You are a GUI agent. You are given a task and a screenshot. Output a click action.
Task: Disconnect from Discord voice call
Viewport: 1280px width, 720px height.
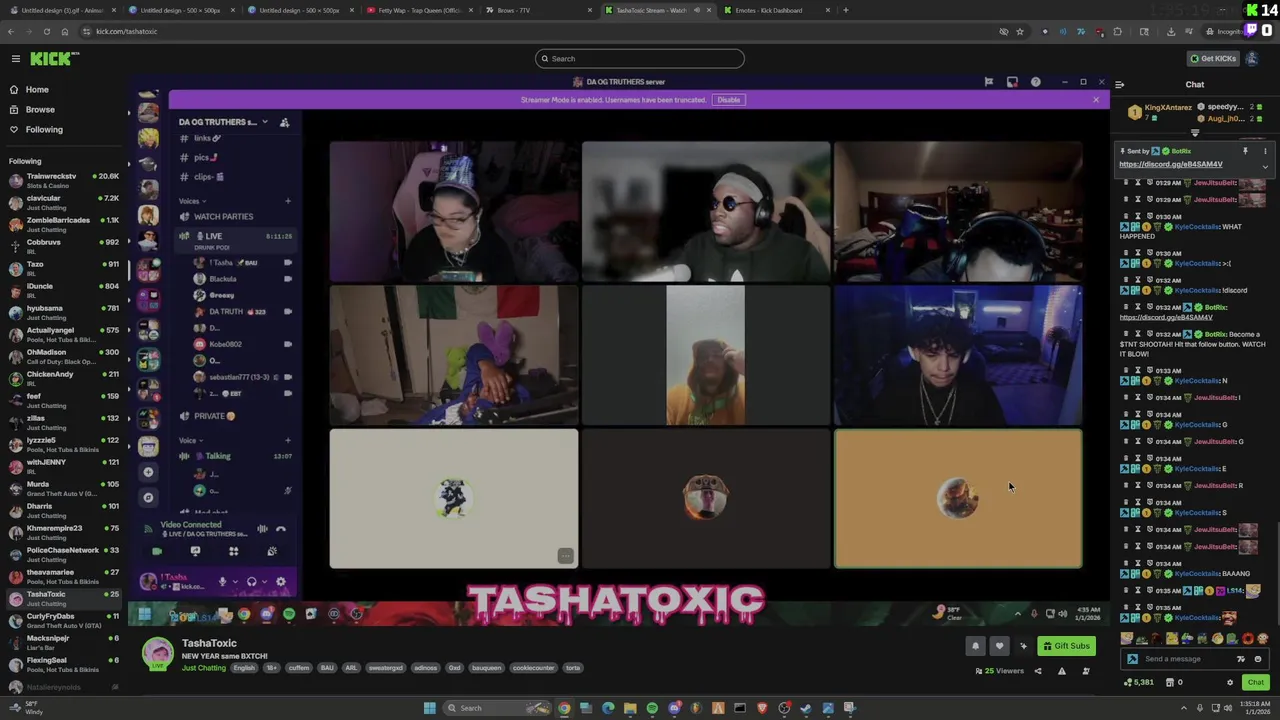281,529
